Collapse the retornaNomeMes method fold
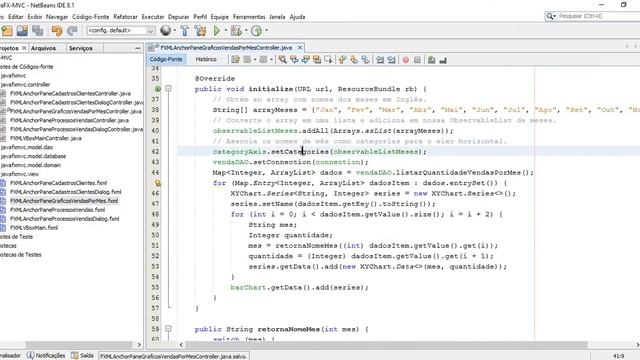 click(168, 329)
